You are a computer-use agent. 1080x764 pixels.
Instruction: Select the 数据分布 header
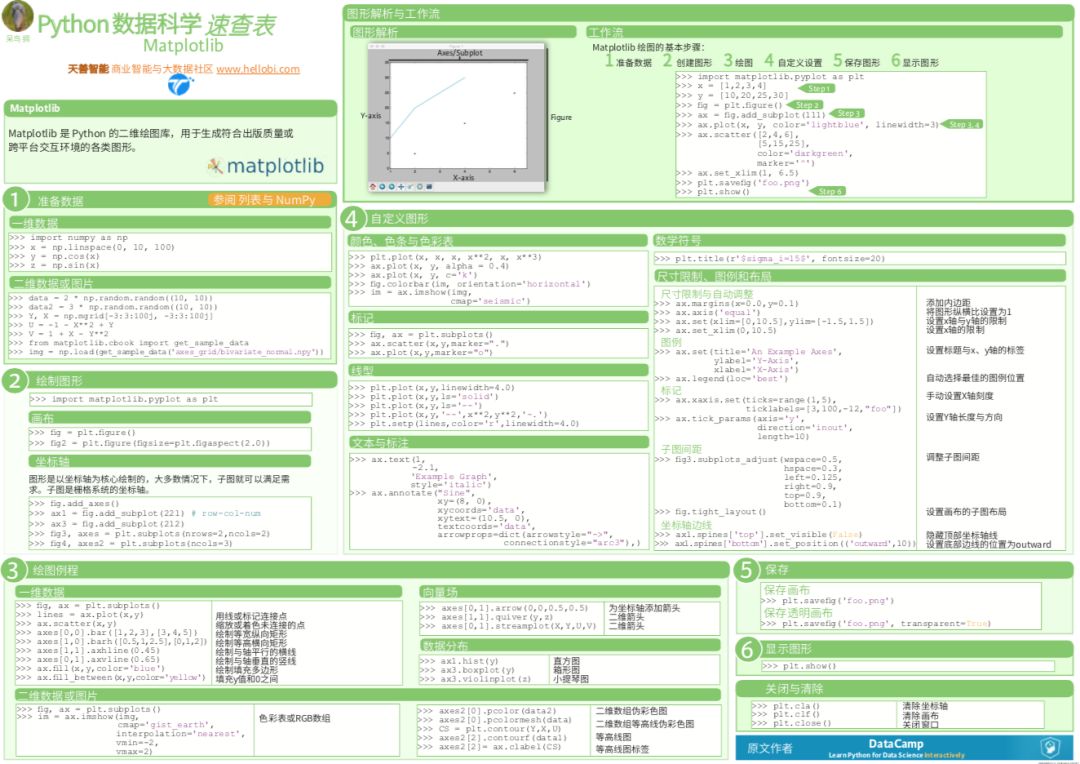pyautogui.click(x=570, y=646)
